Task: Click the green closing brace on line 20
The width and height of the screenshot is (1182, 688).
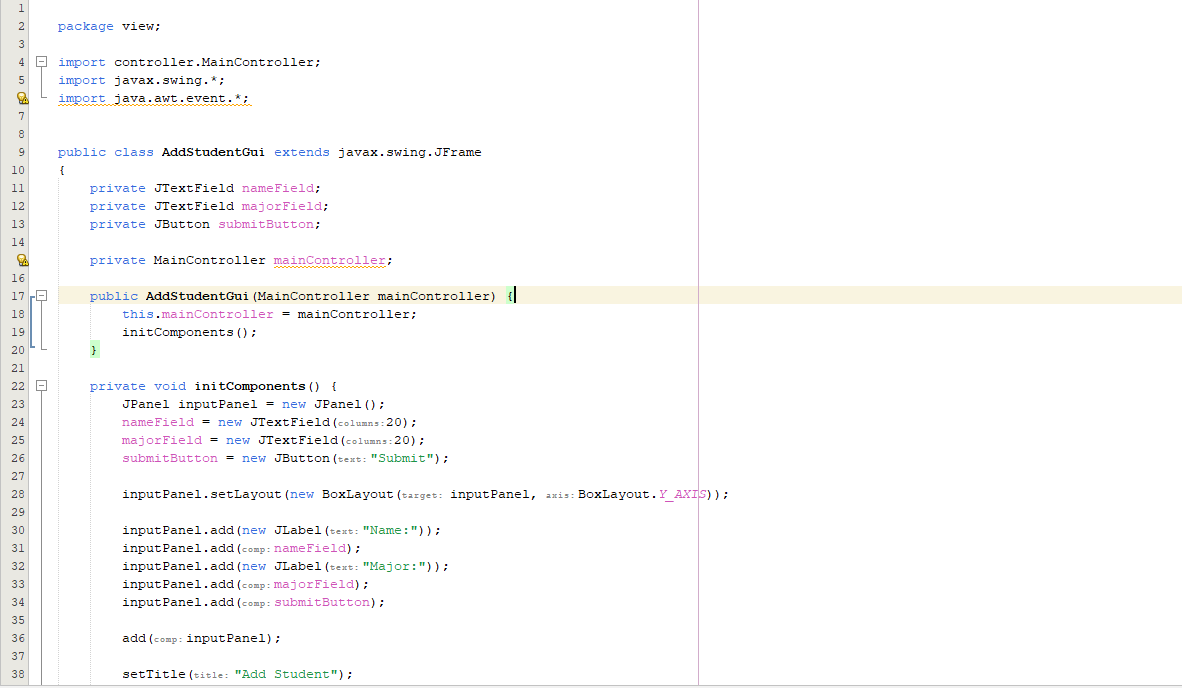Action: coord(93,349)
